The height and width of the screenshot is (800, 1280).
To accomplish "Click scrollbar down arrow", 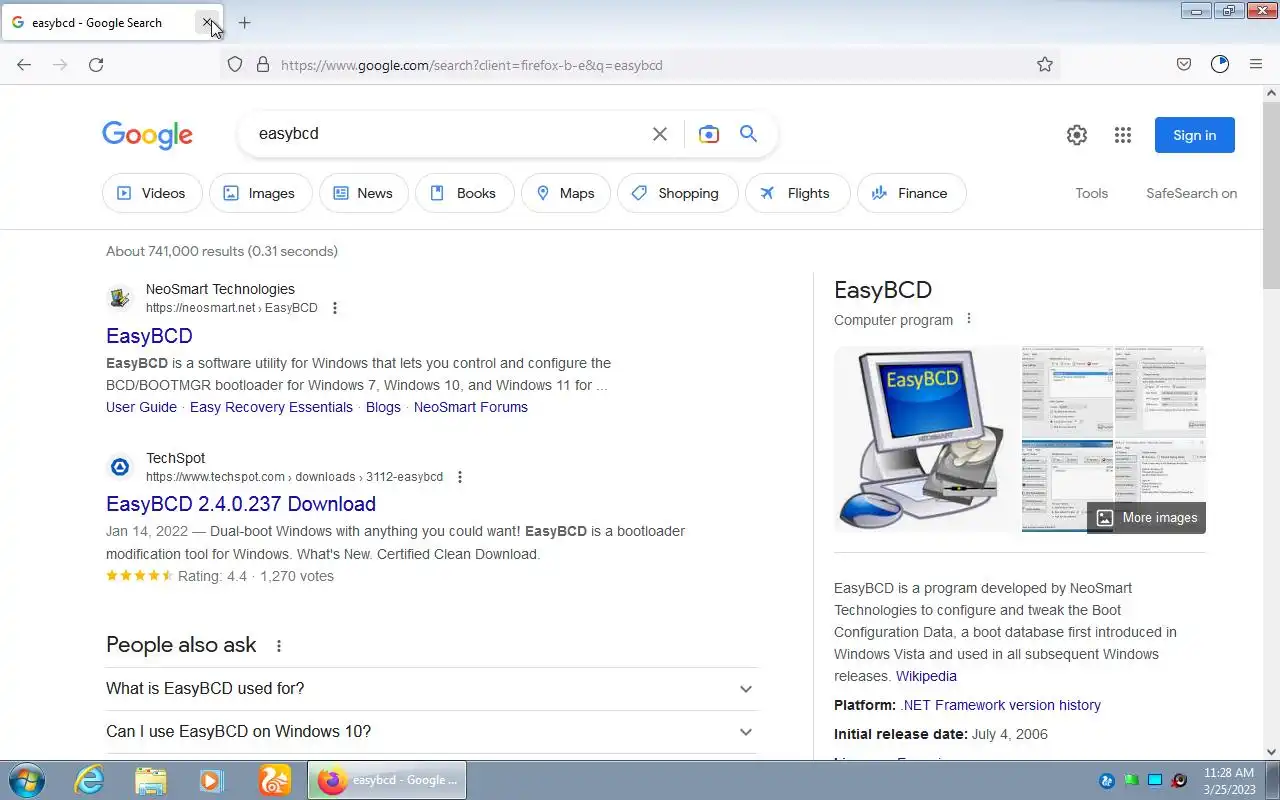I will (x=1271, y=752).
